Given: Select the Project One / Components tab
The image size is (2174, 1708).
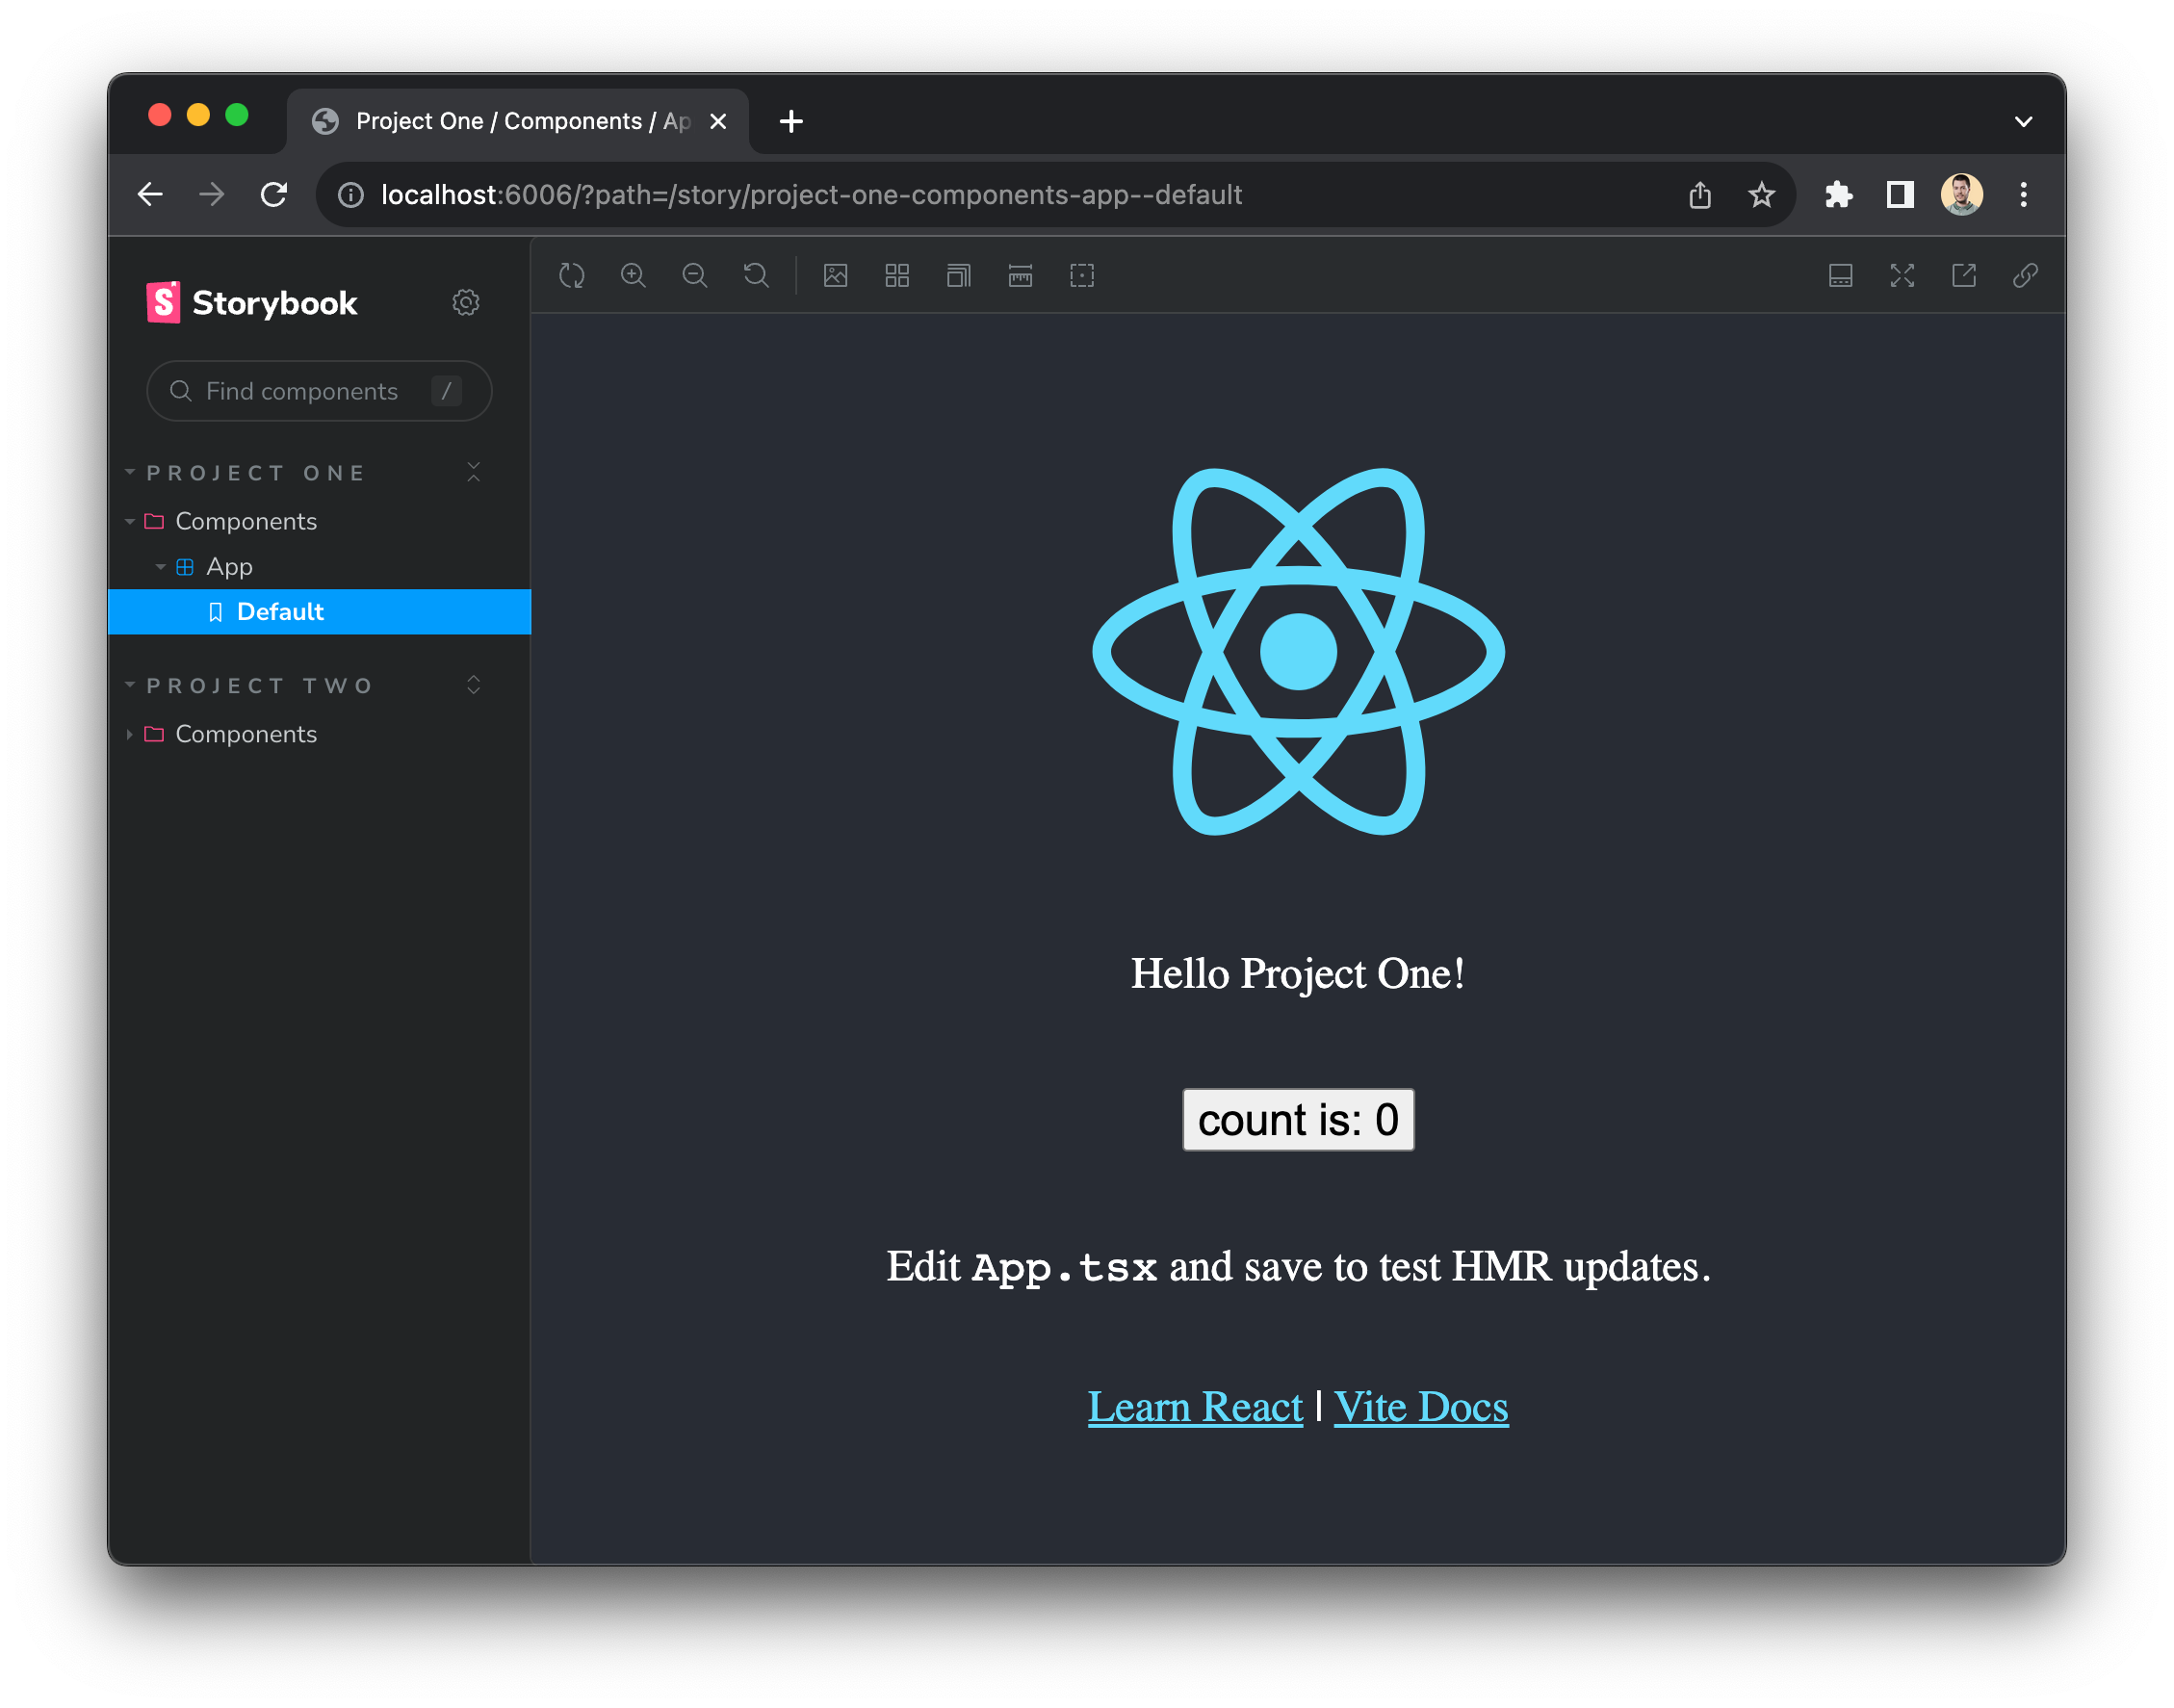Looking at the screenshot, I should [x=518, y=121].
